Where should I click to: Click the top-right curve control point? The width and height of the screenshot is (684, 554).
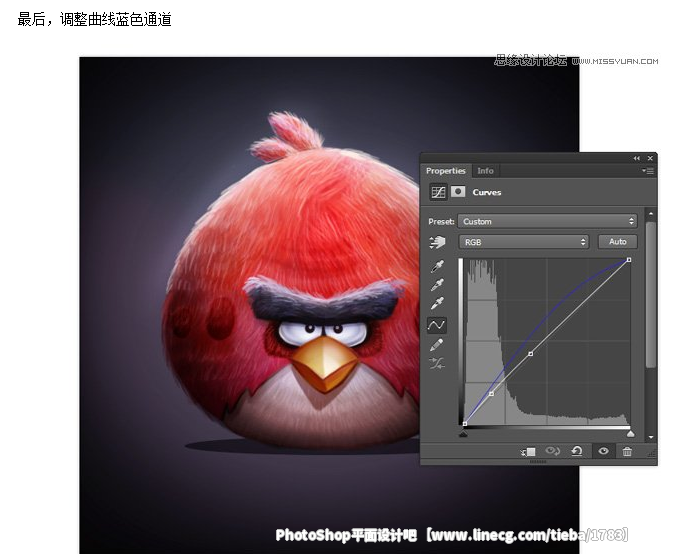pos(629,260)
